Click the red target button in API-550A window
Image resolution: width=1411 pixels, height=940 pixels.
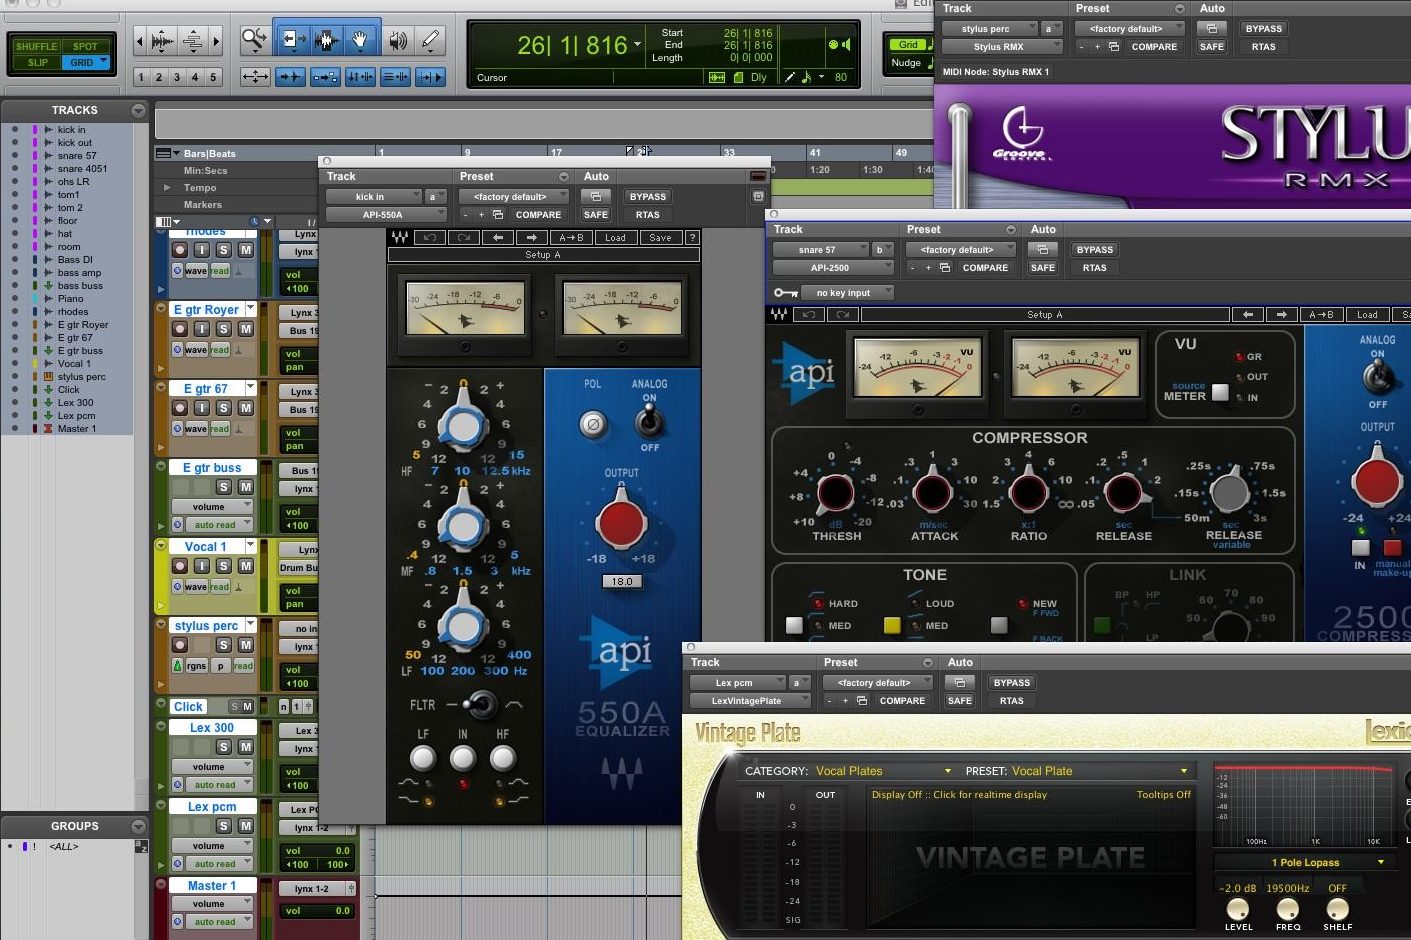pyautogui.click(x=758, y=176)
